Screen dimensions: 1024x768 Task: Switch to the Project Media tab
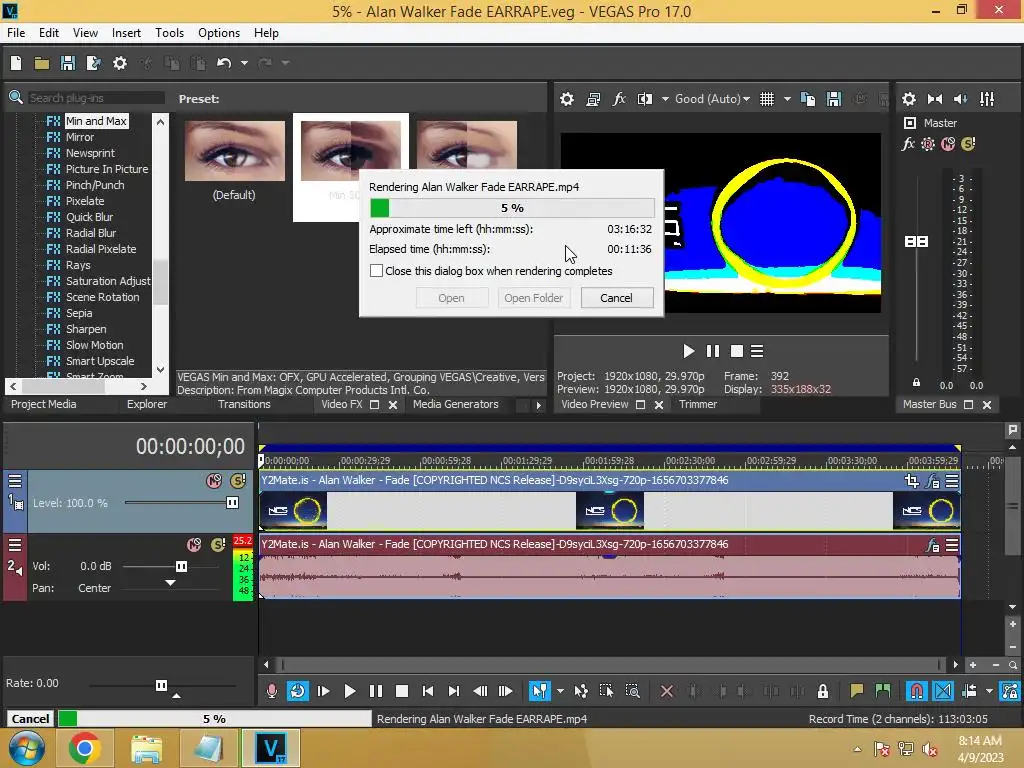pos(44,404)
